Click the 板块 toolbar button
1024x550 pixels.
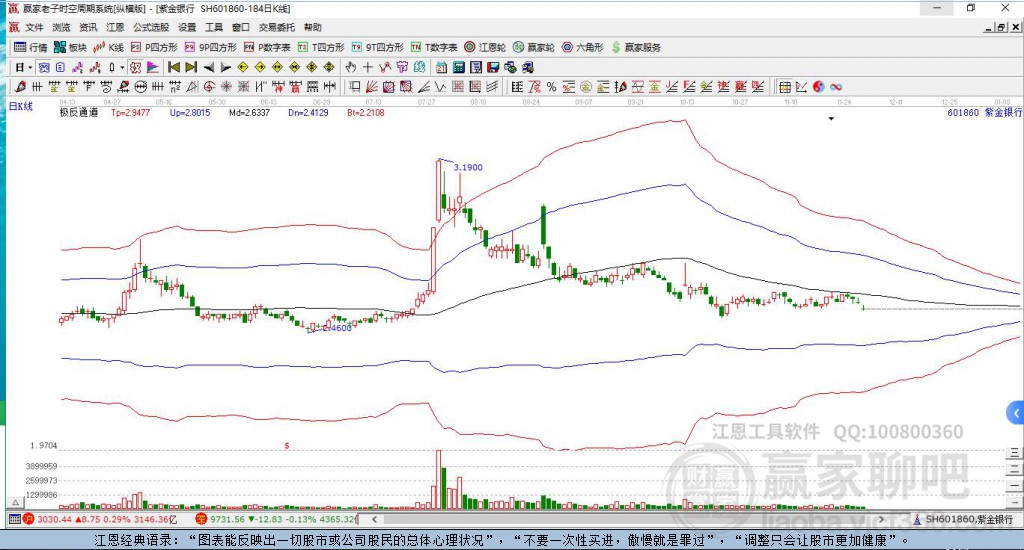click(x=71, y=47)
